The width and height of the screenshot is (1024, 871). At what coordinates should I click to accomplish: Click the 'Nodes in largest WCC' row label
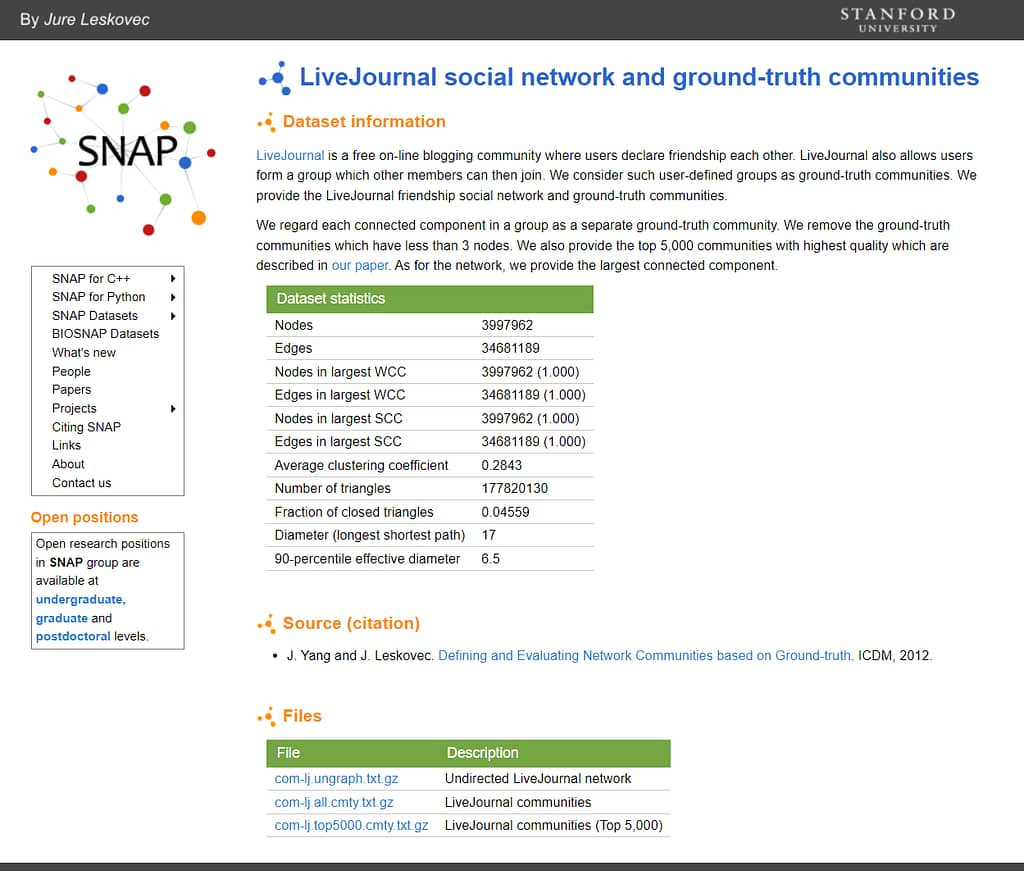[340, 372]
